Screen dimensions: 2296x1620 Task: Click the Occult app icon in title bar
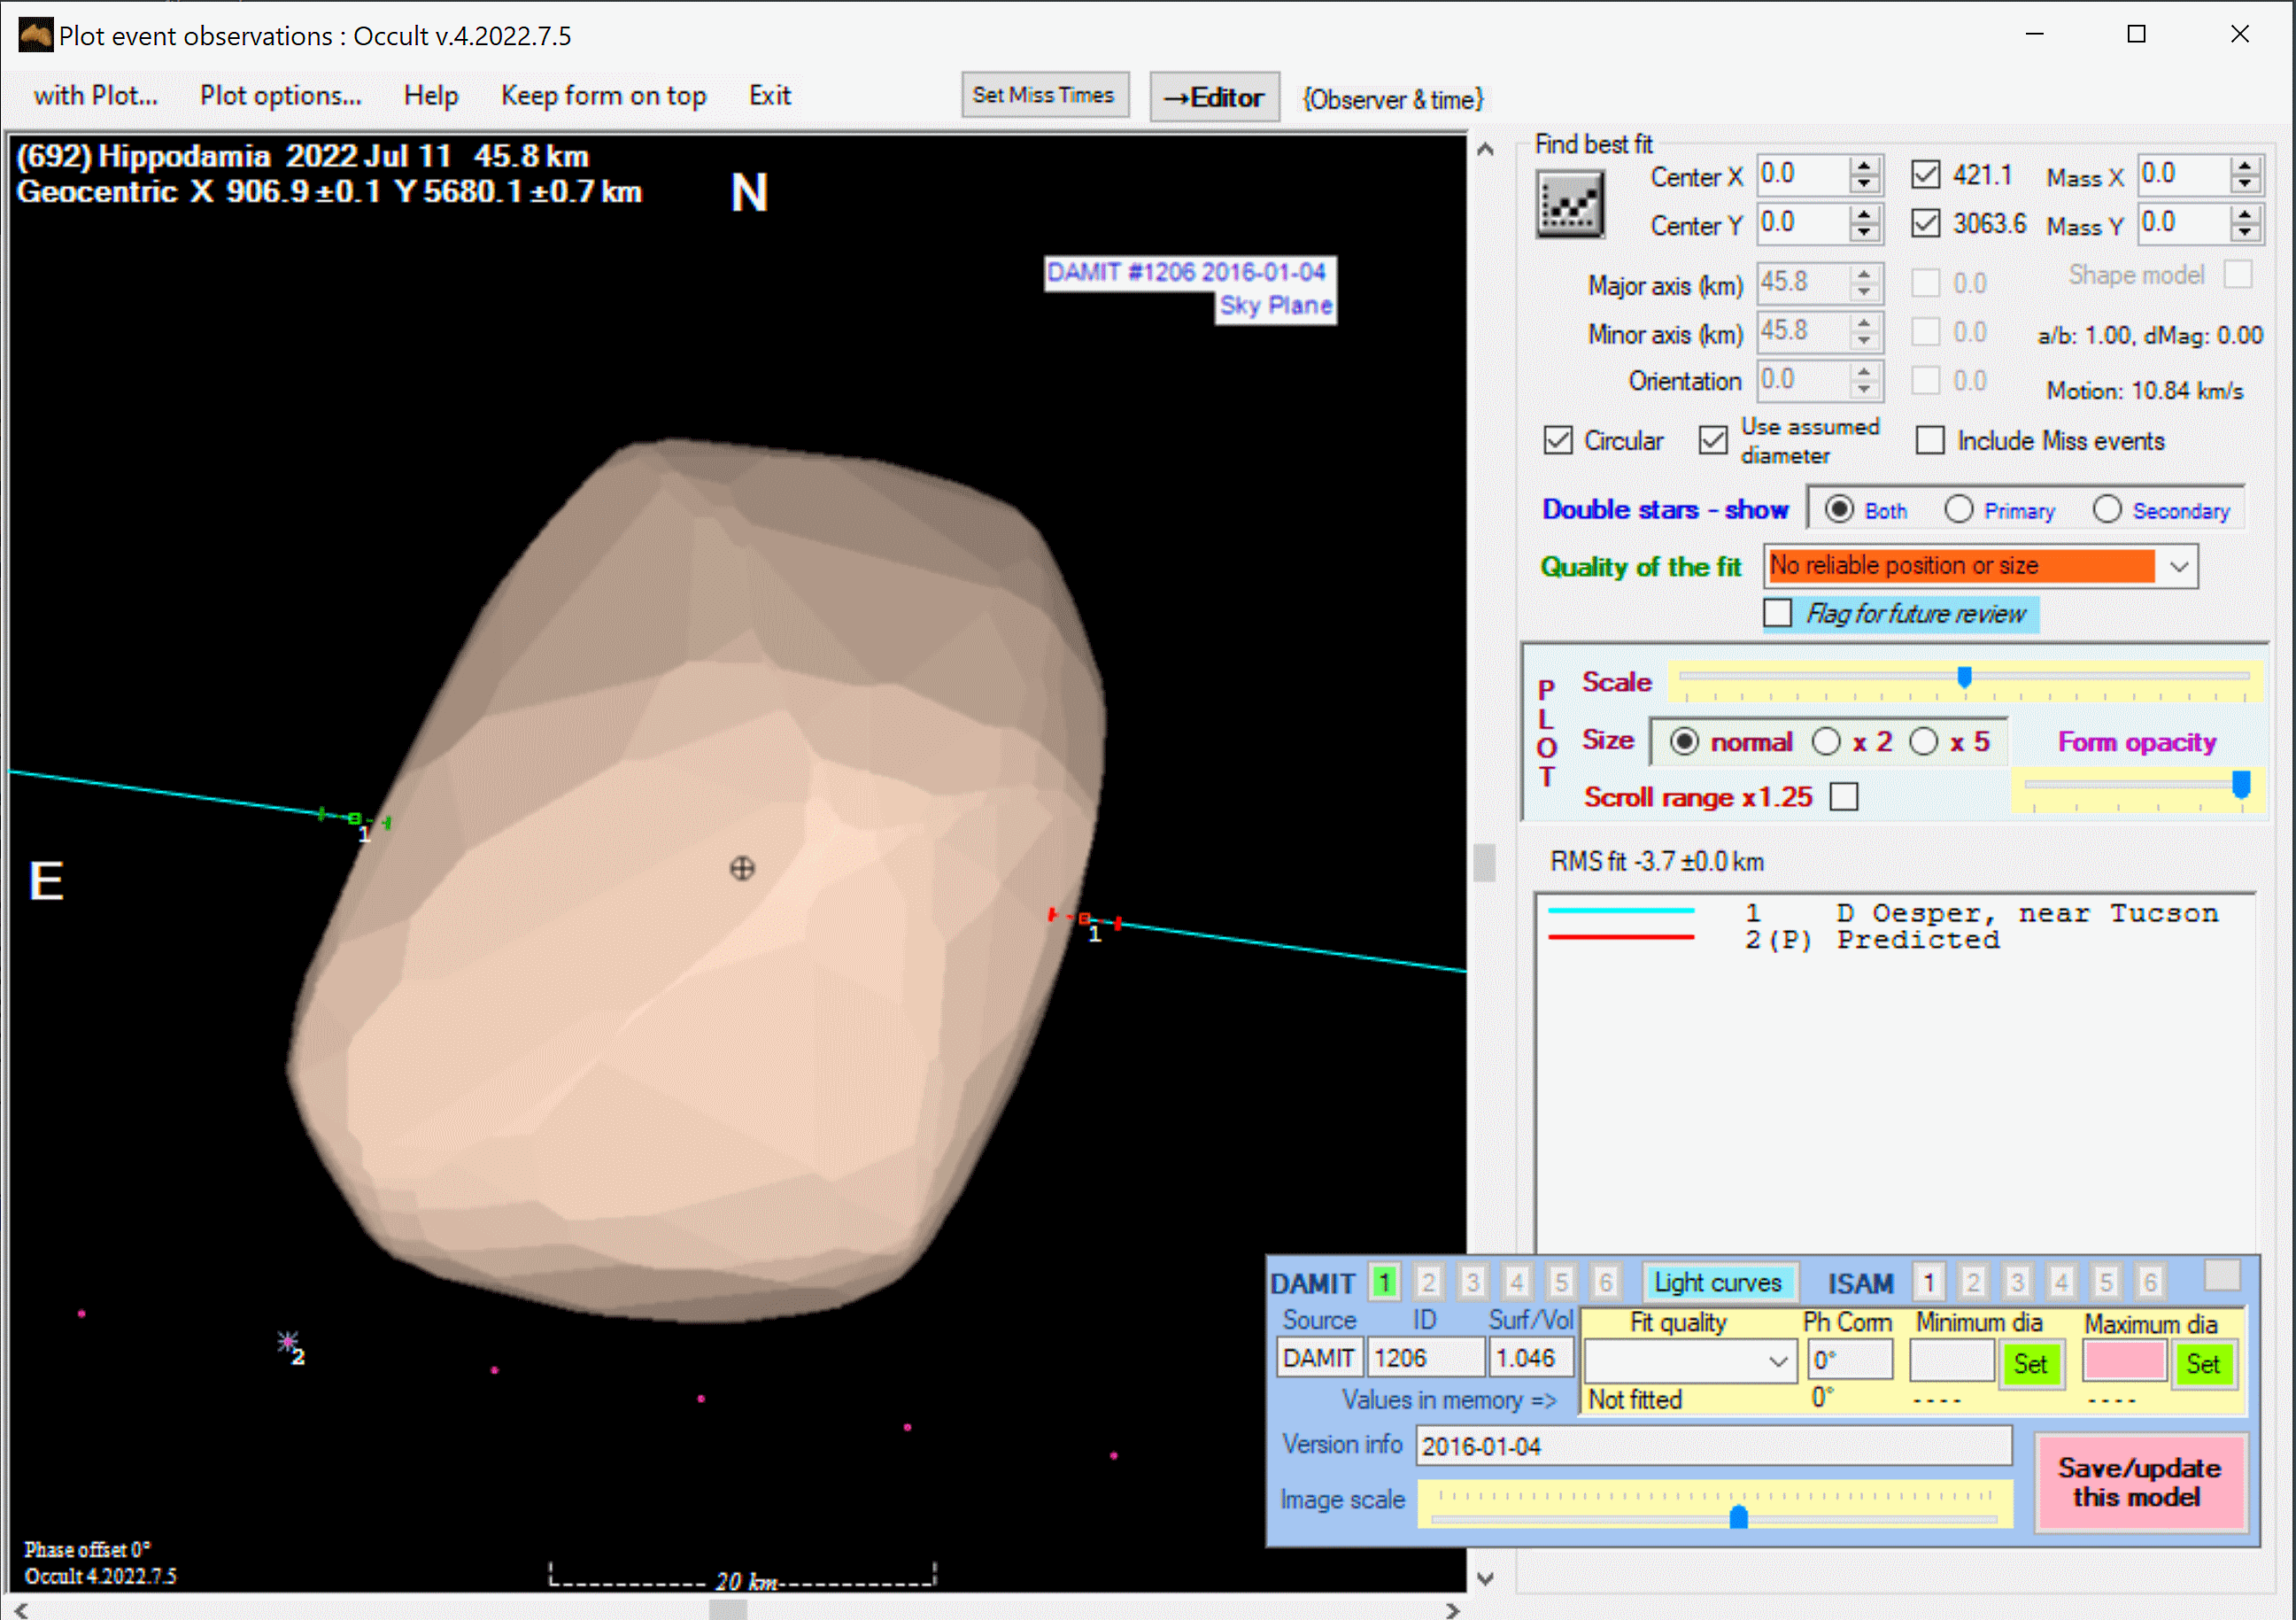click(x=35, y=35)
